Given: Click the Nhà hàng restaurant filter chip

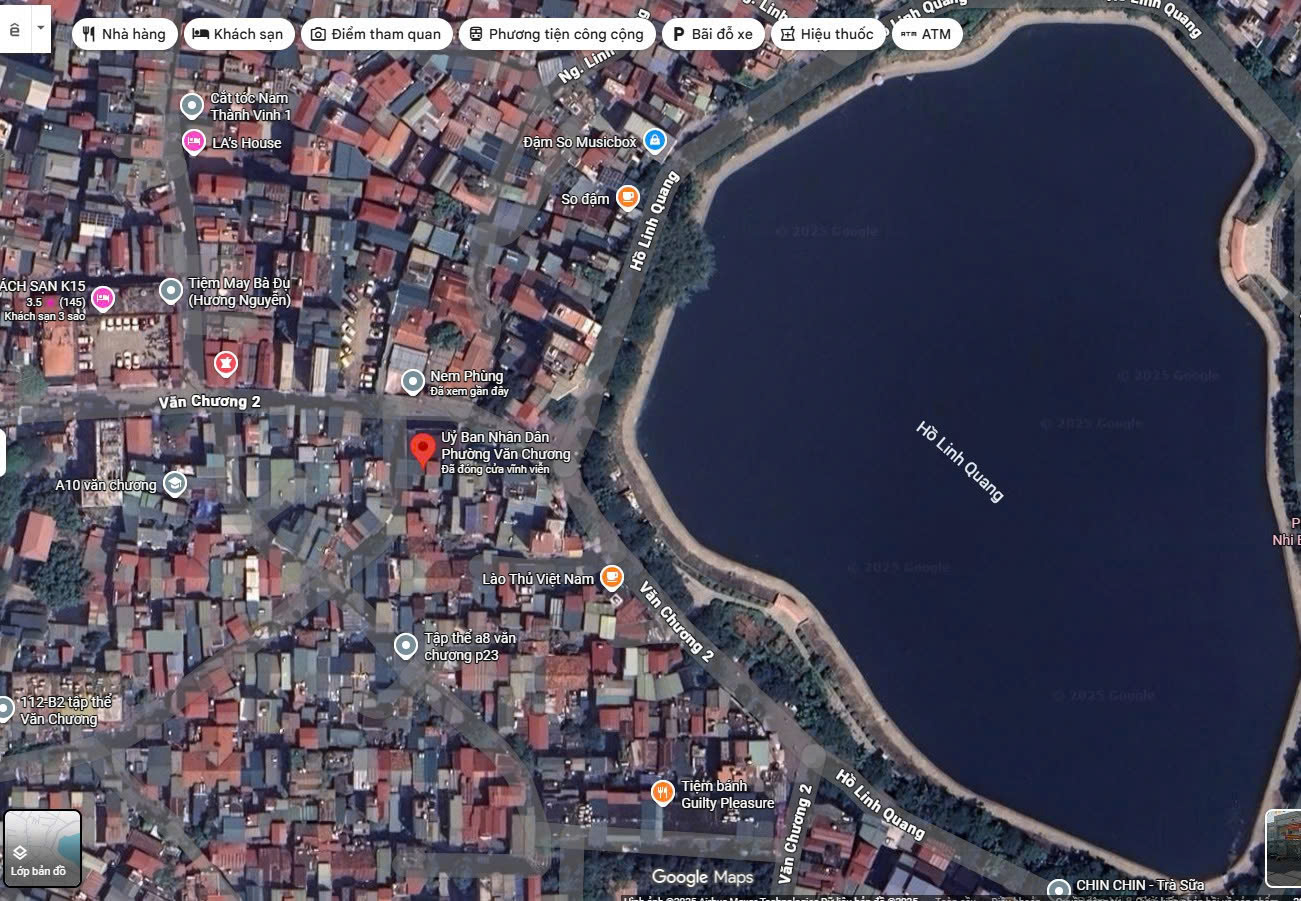Looking at the screenshot, I should click(x=124, y=34).
